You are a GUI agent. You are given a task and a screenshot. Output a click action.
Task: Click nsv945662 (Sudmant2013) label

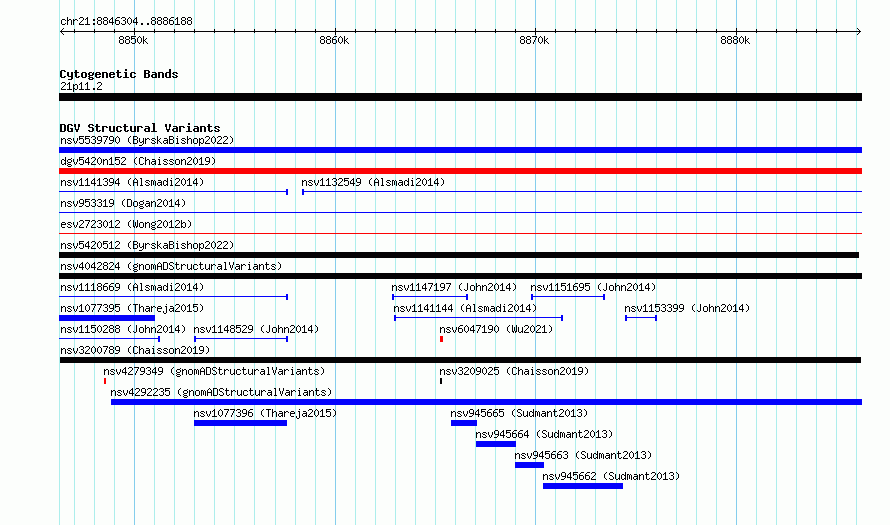click(x=611, y=476)
